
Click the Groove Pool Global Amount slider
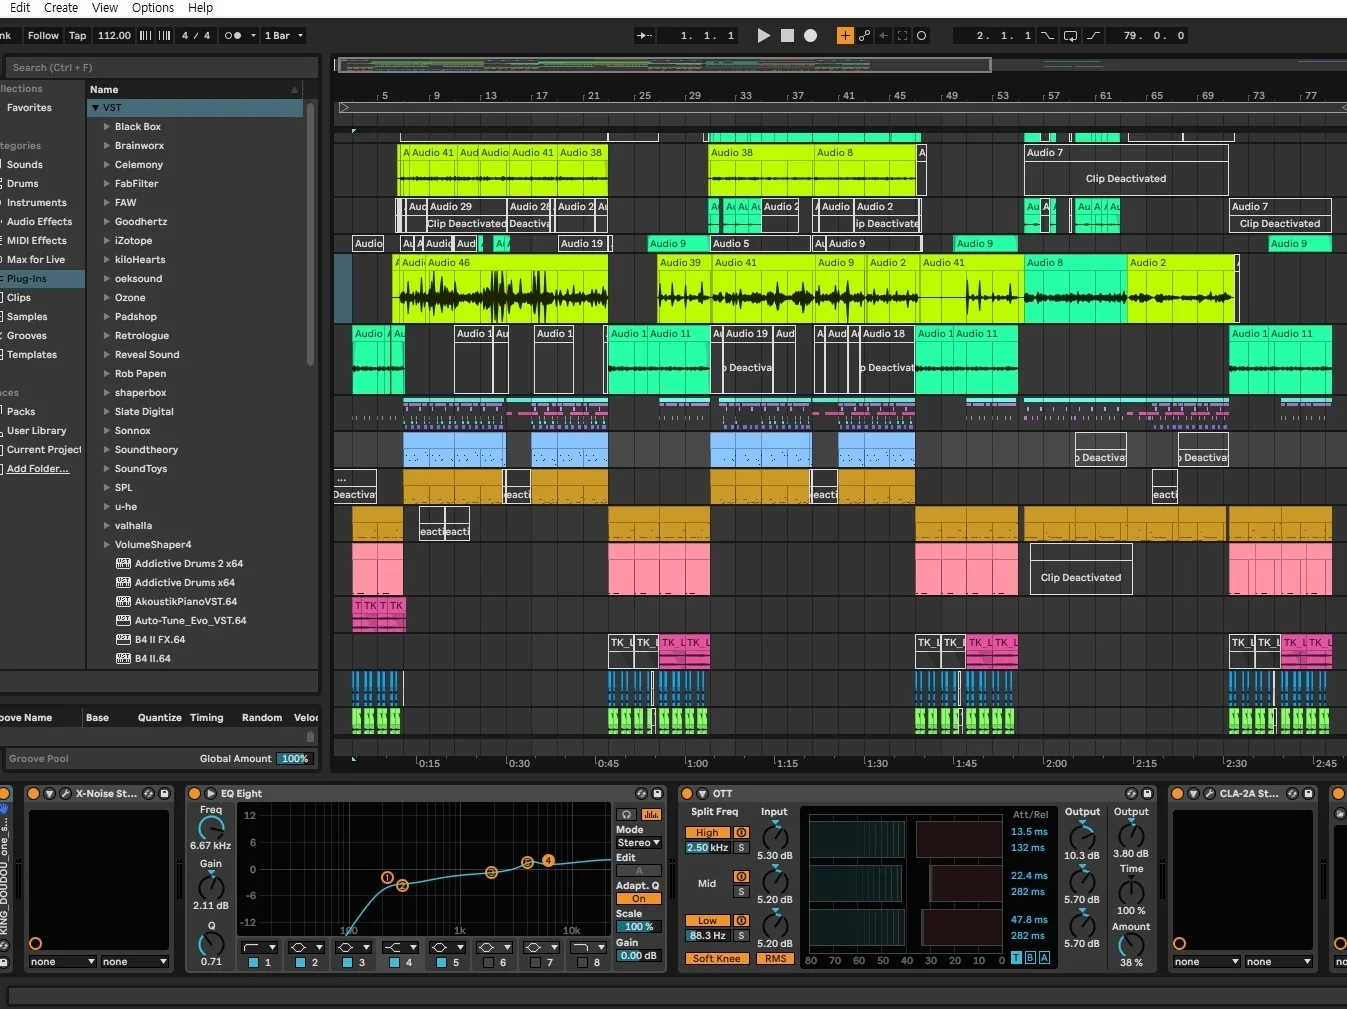(294, 759)
